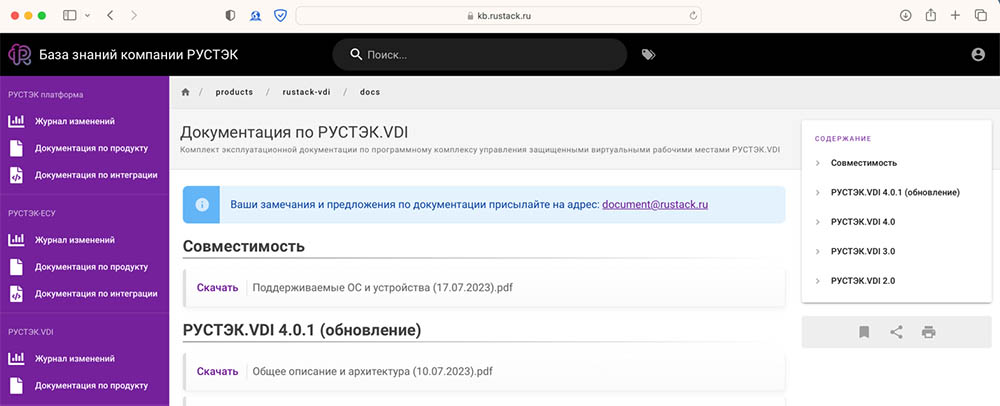1000x406 pixels.
Task: Toggle the Safari sidebar button
Action: click(x=70, y=16)
